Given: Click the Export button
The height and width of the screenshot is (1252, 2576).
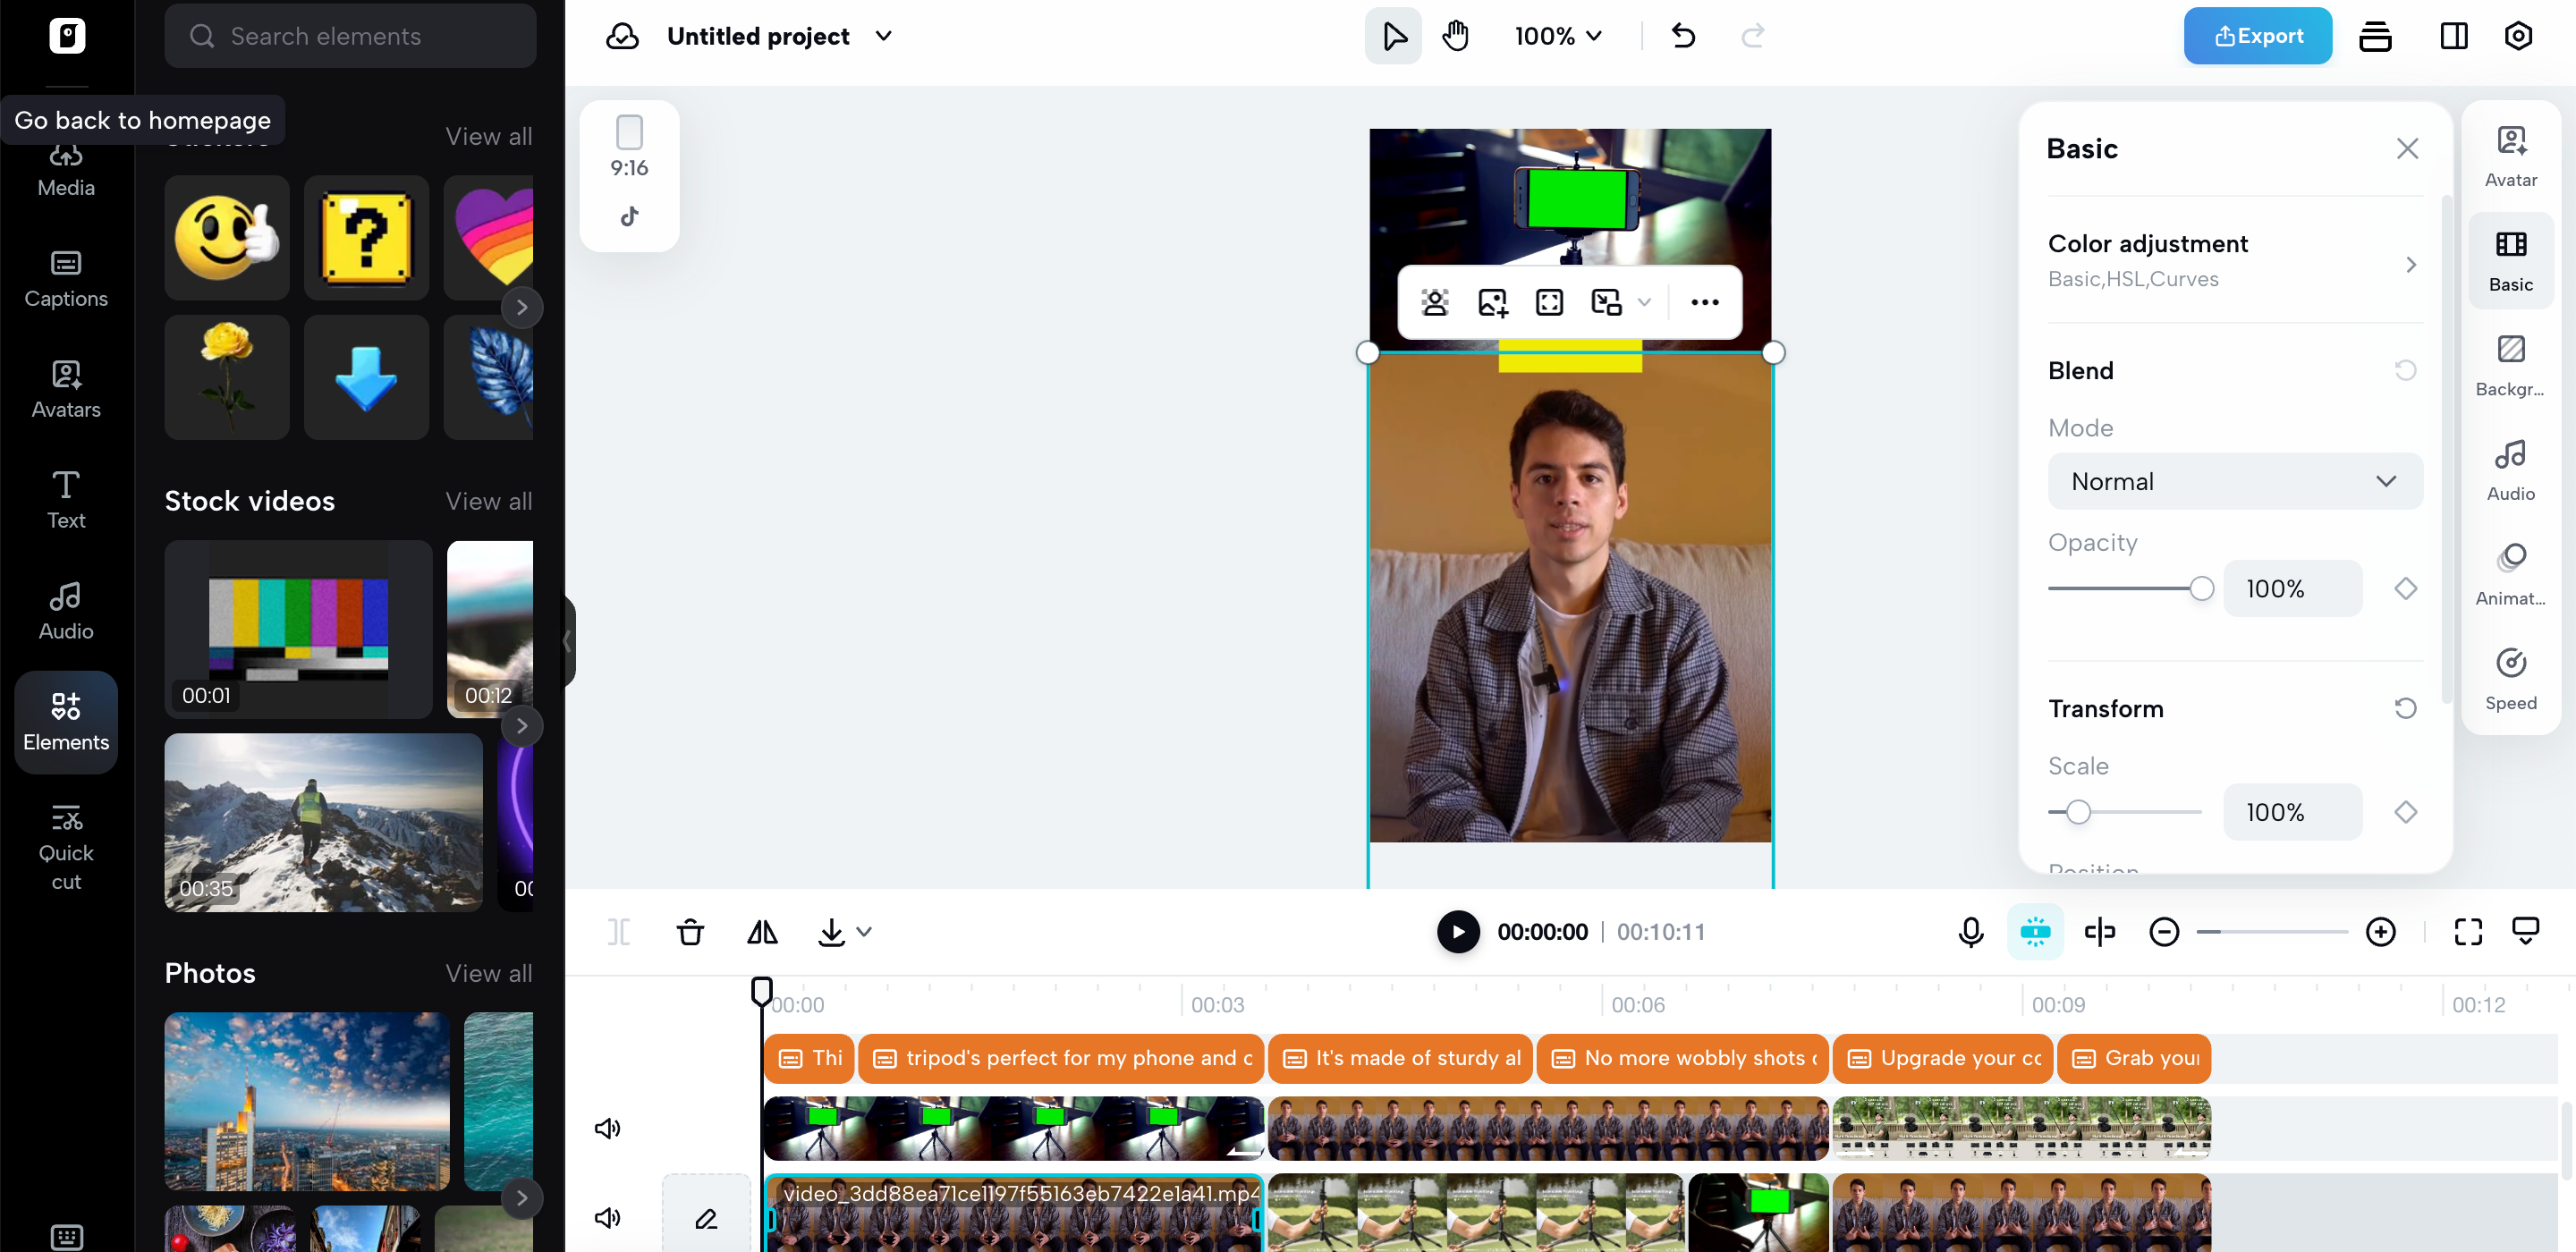Looking at the screenshot, I should (x=2257, y=35).
